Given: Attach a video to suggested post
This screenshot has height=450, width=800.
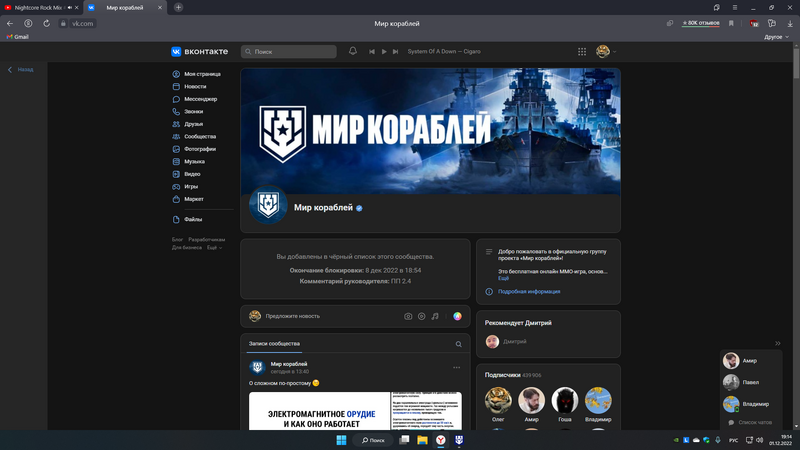Looking at the screenshot, I should click(x=421, y=316).
